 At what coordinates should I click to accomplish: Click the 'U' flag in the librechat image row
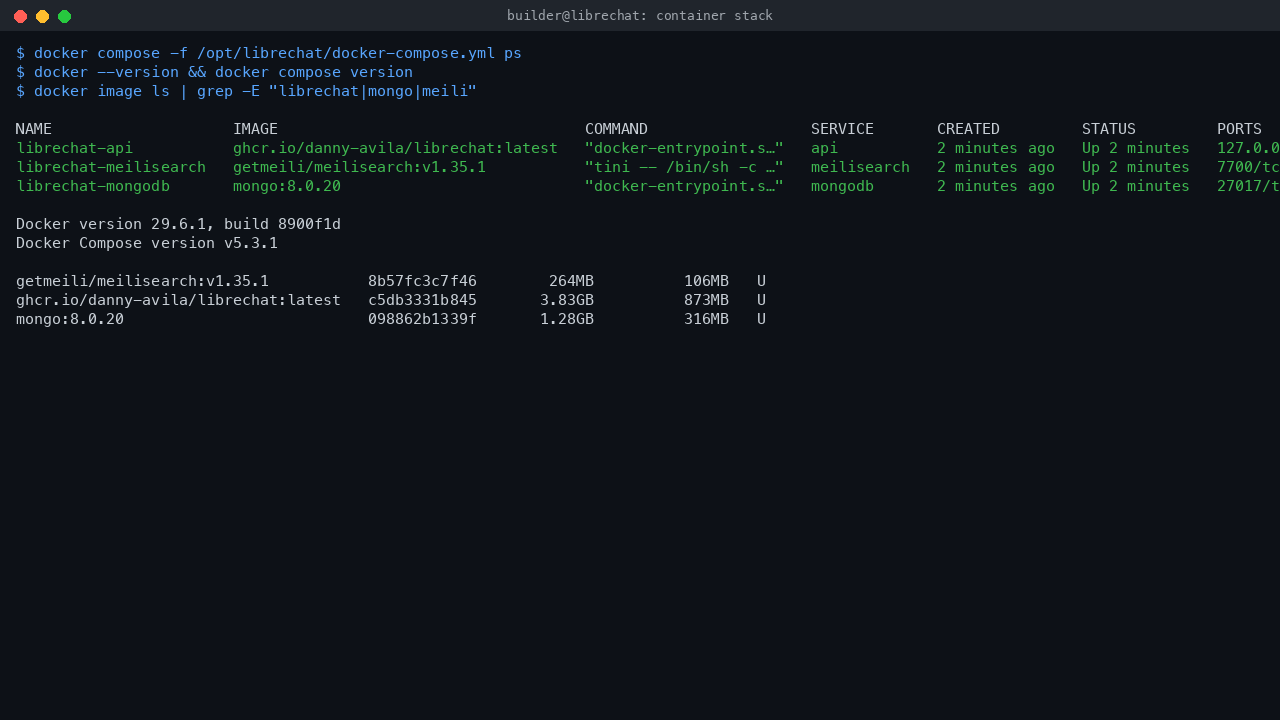click(761, 300)
